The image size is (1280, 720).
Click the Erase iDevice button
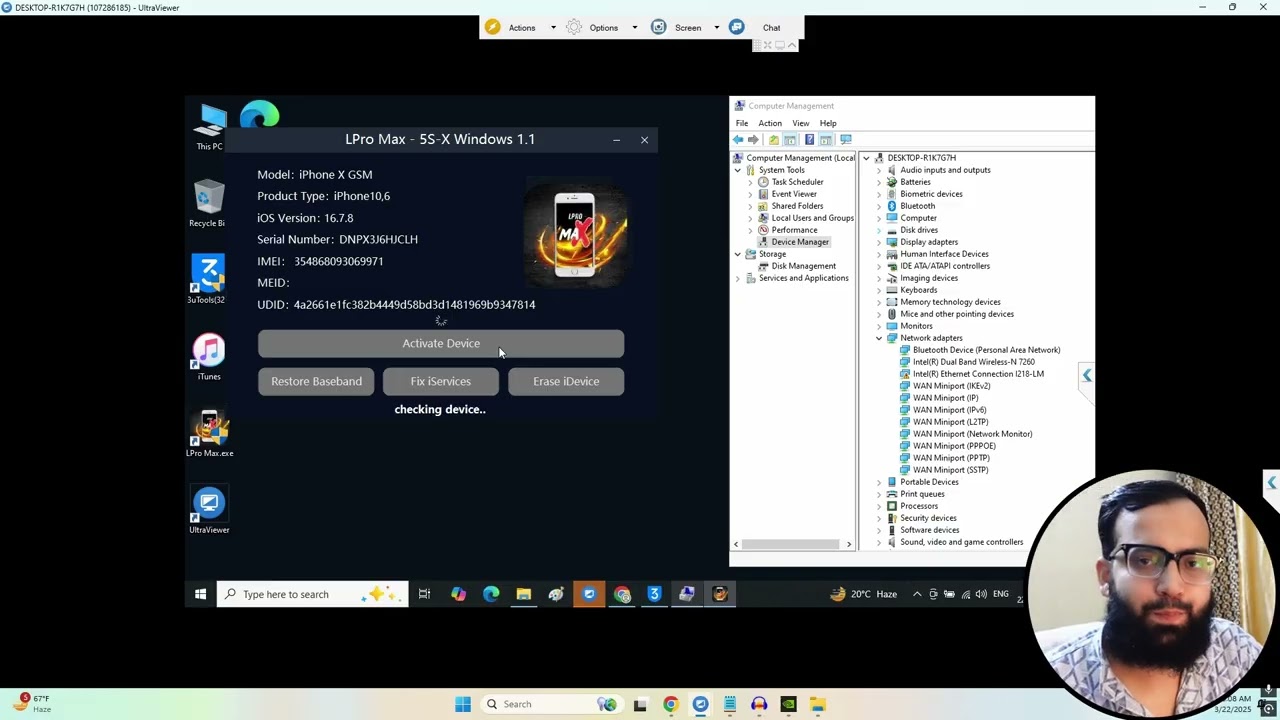566,381
